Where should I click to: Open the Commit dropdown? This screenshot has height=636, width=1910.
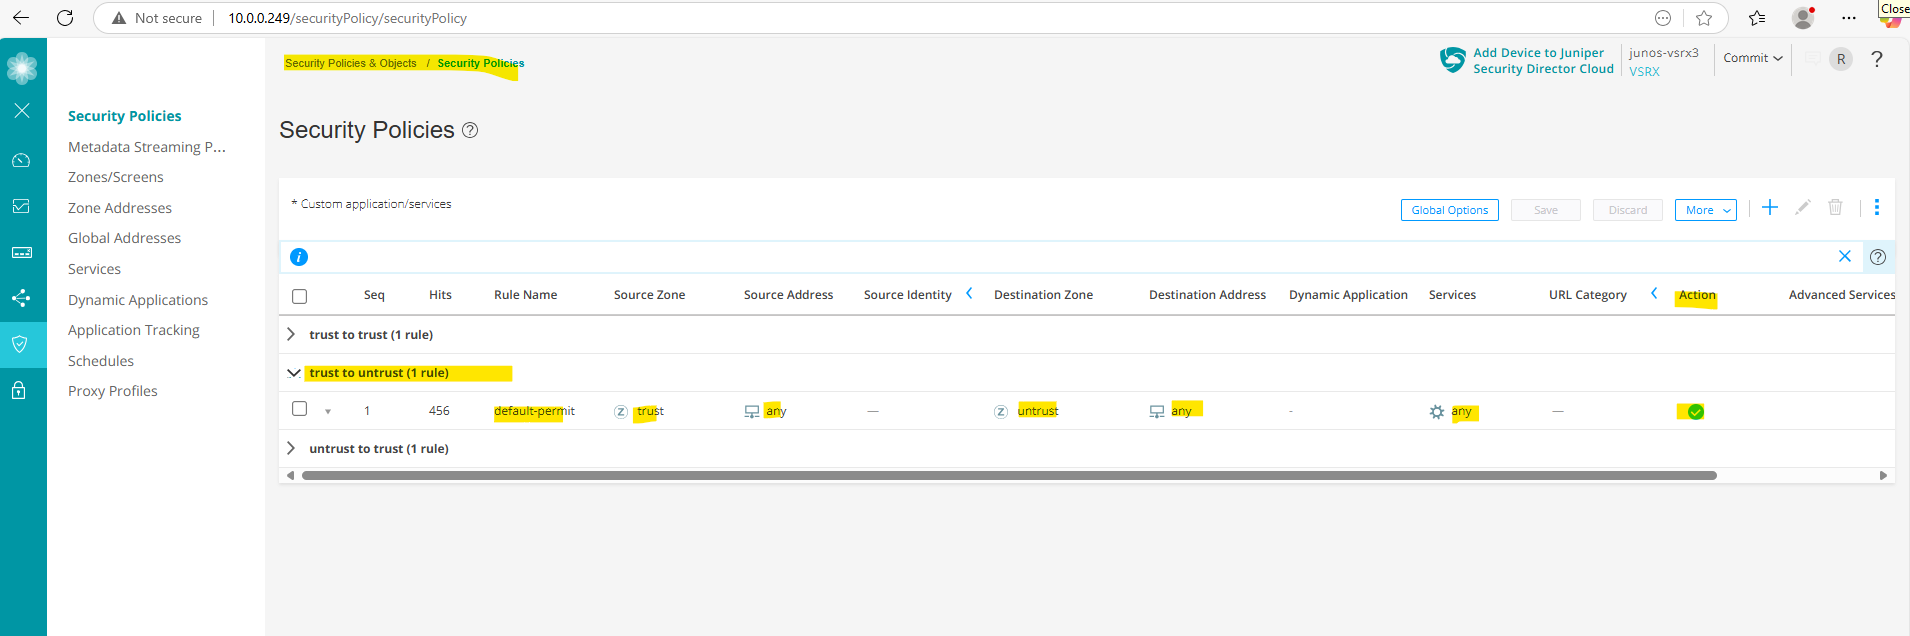[x=1752, y=58]
